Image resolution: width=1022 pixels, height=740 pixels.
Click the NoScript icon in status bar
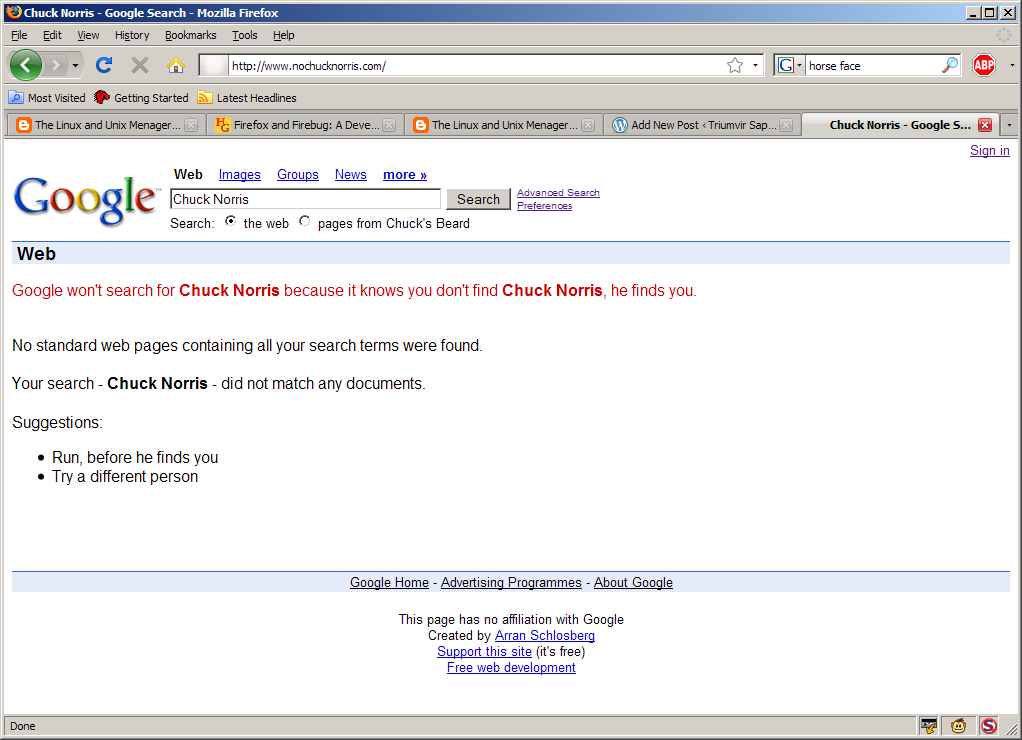(x=989, y=726)
